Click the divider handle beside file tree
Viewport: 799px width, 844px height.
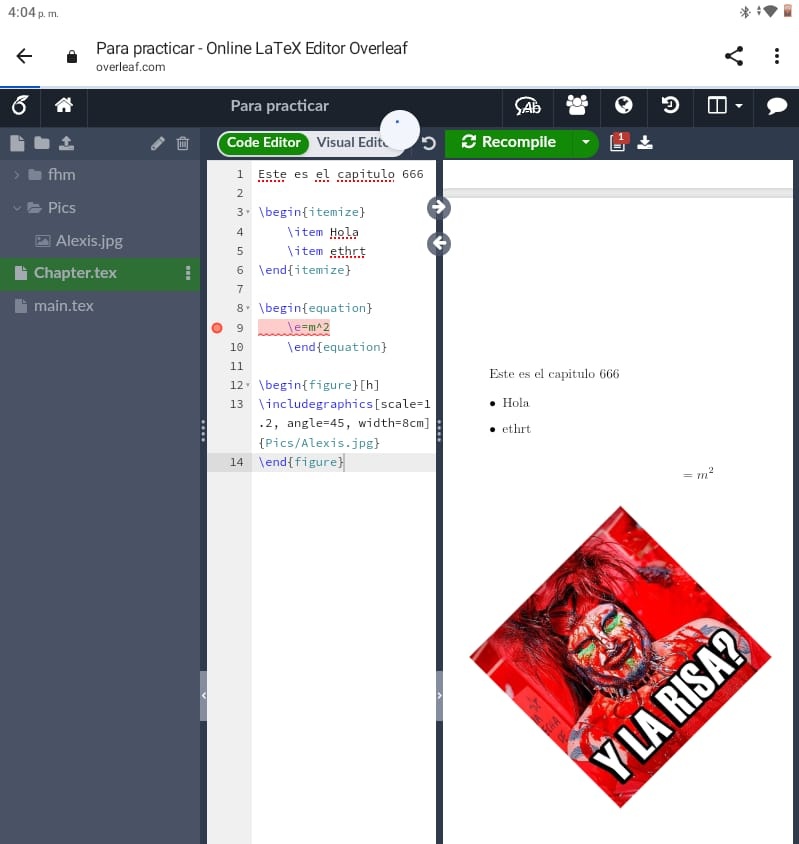click(x=203, y=431)
